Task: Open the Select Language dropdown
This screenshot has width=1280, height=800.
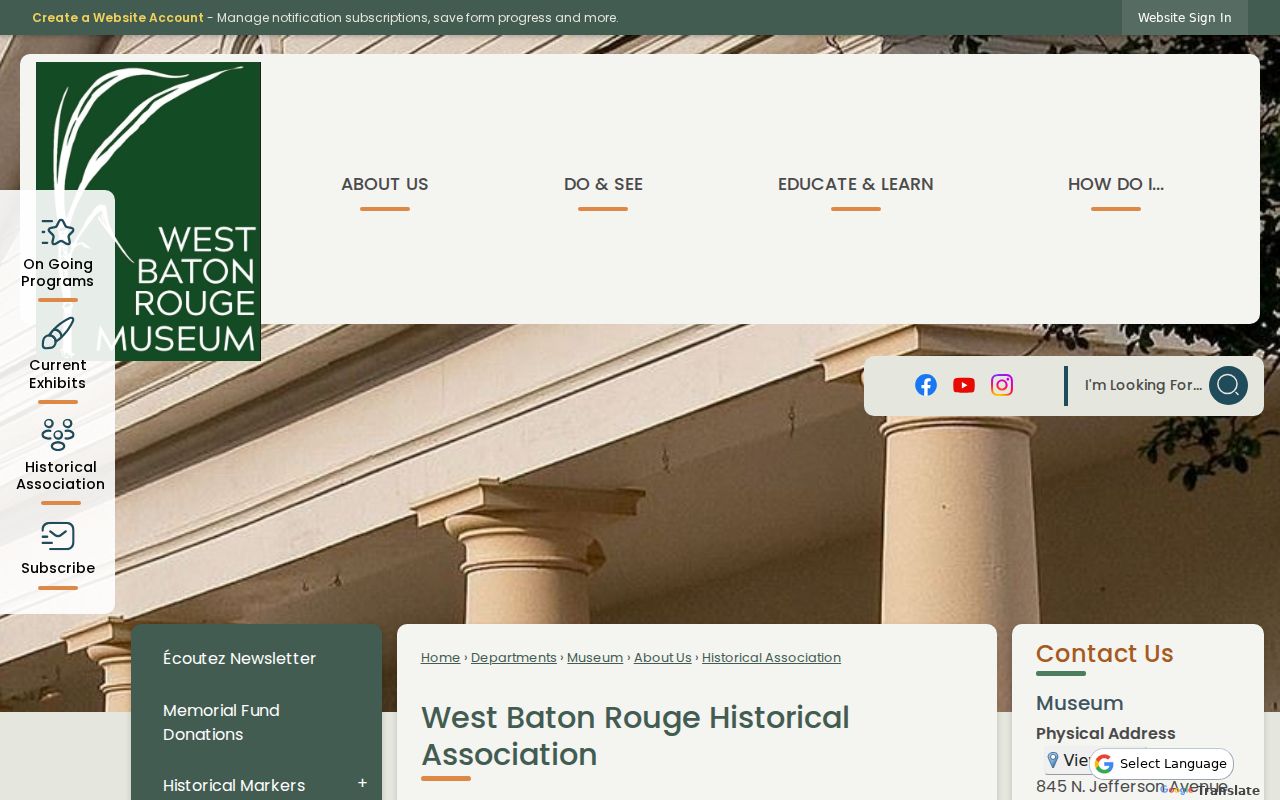Action: (1162, 764)
